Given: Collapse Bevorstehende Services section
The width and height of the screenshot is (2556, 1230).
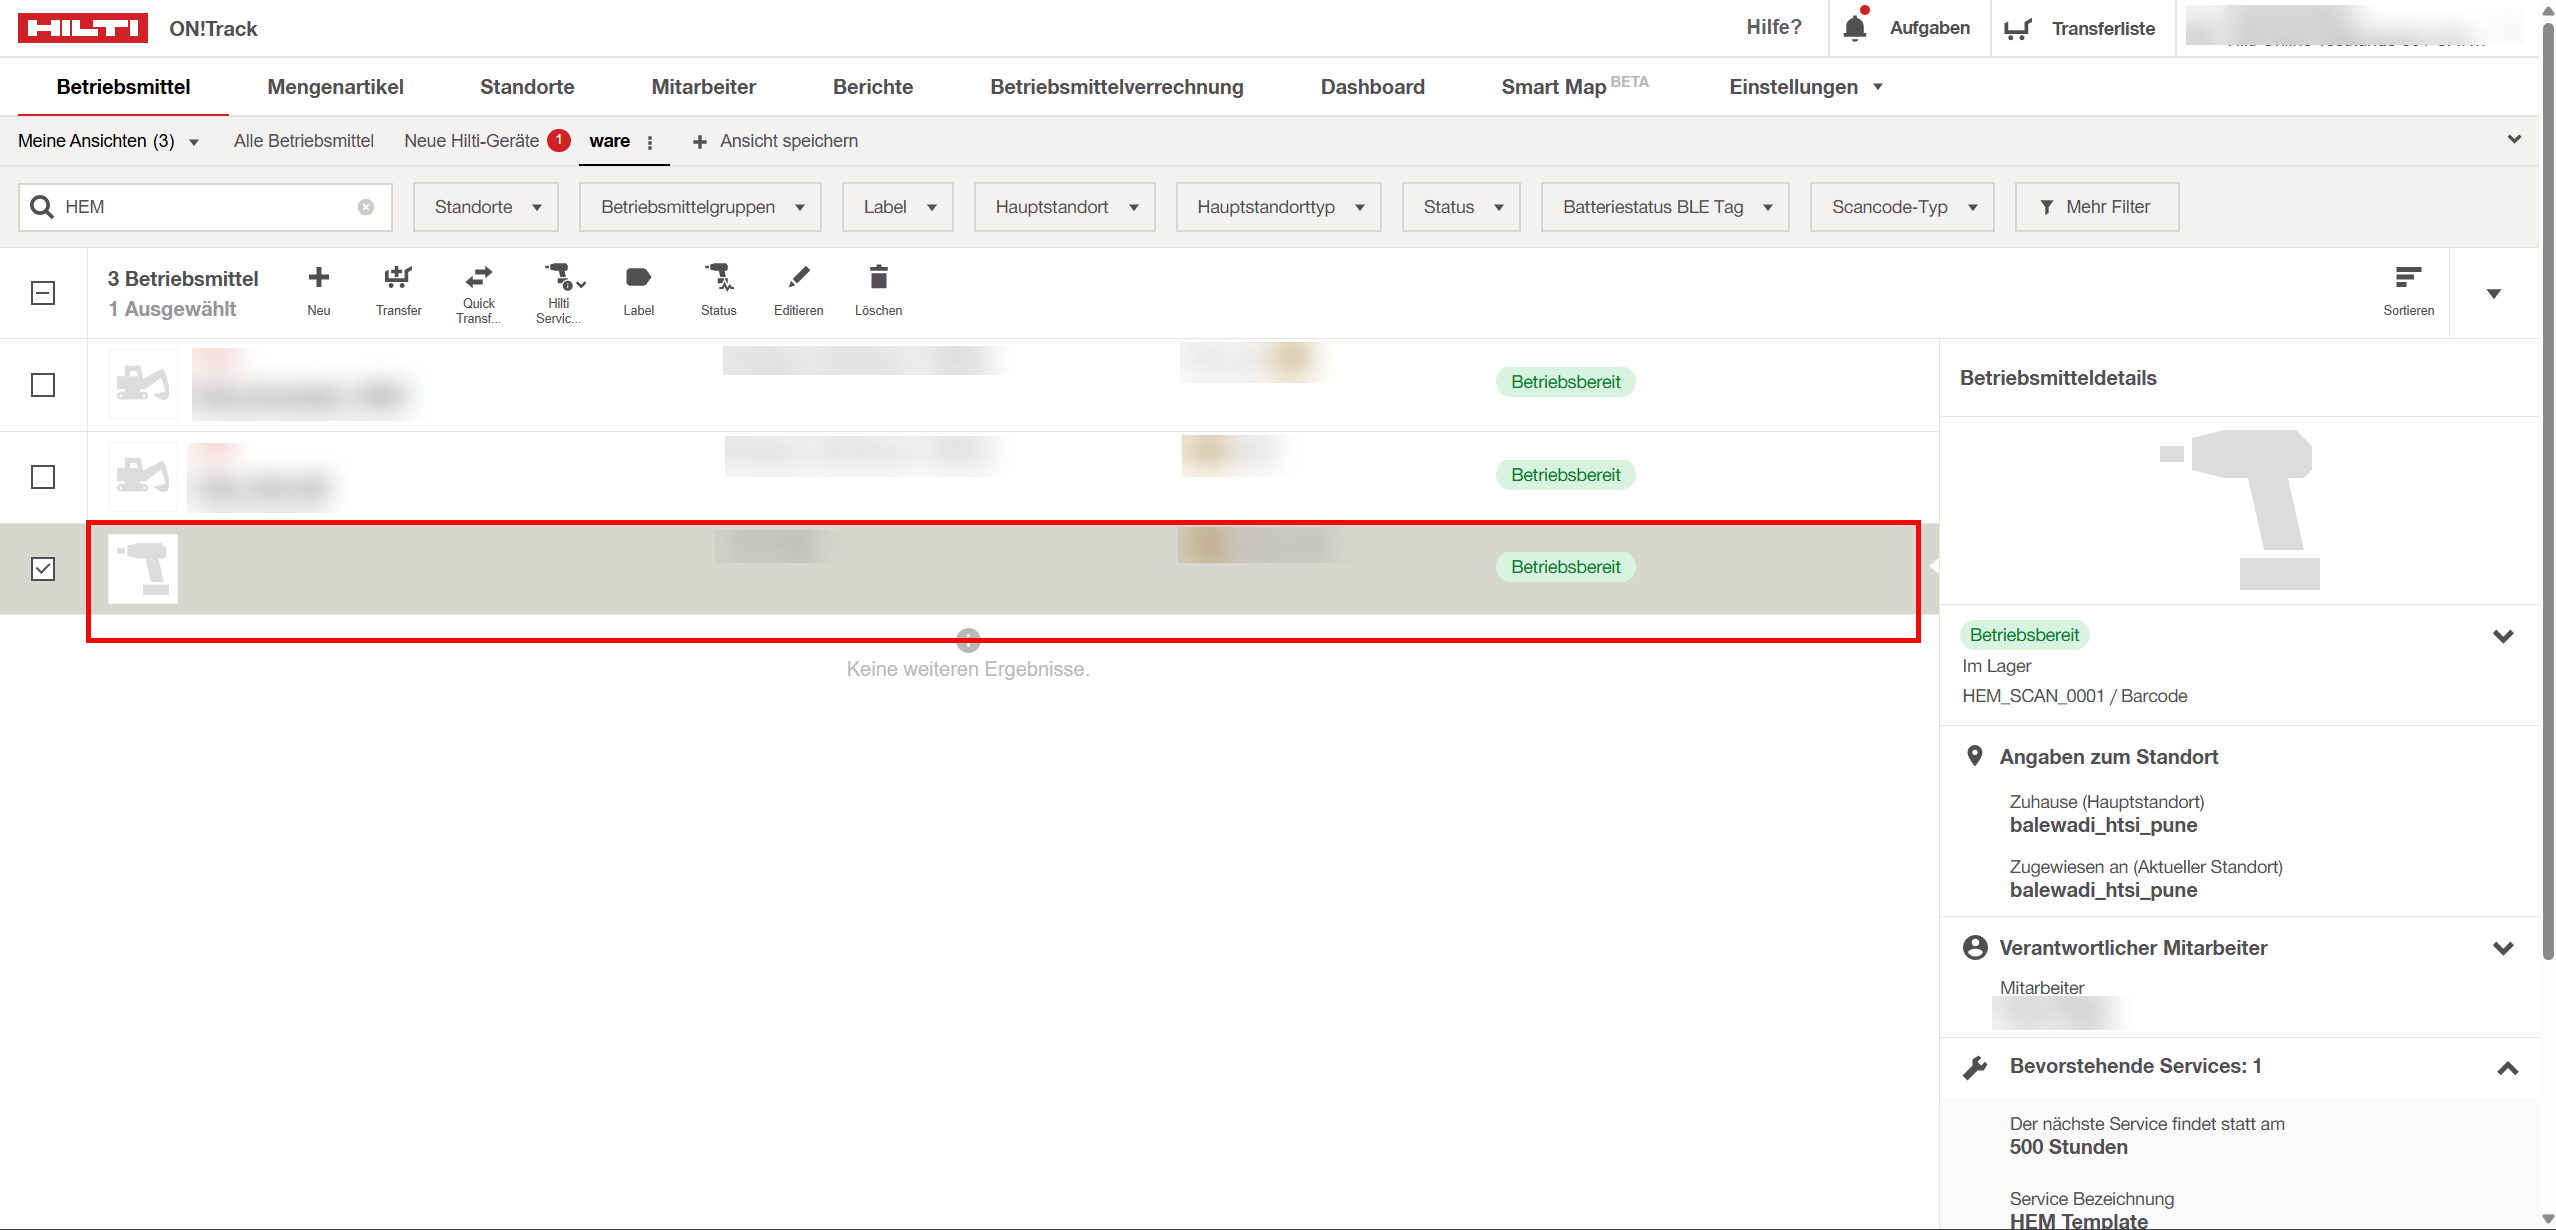Looking at the screenshot, I should pos(2507,1068).
